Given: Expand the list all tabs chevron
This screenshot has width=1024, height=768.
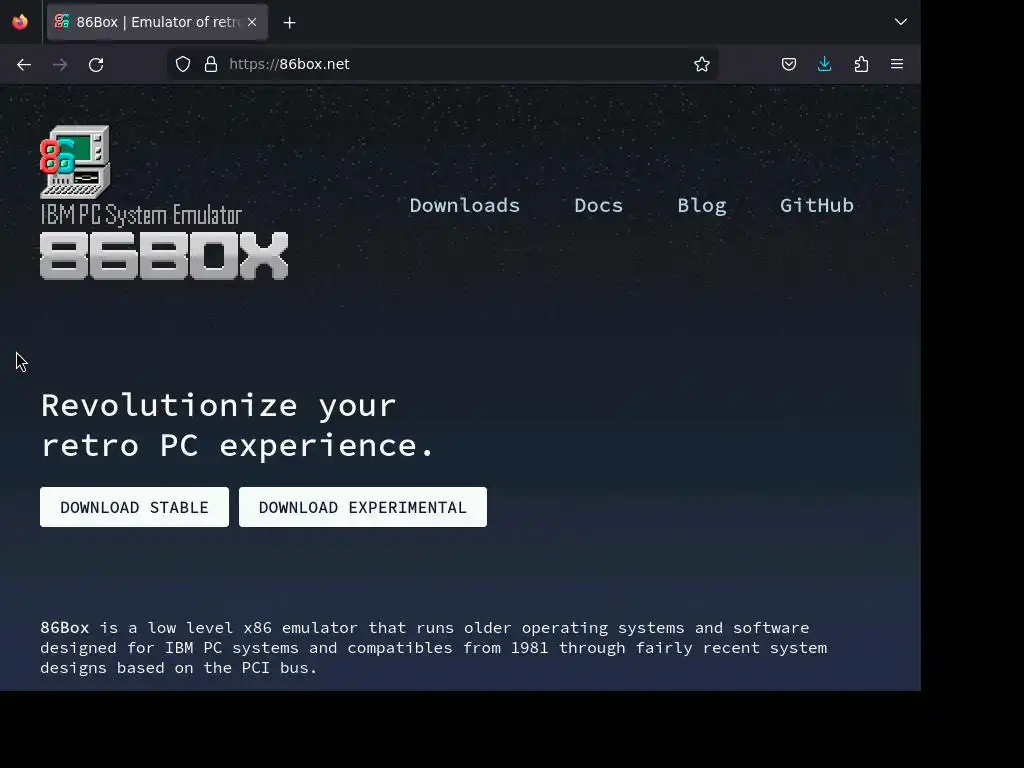Looking at the screenshot, I should click(901, 22).
